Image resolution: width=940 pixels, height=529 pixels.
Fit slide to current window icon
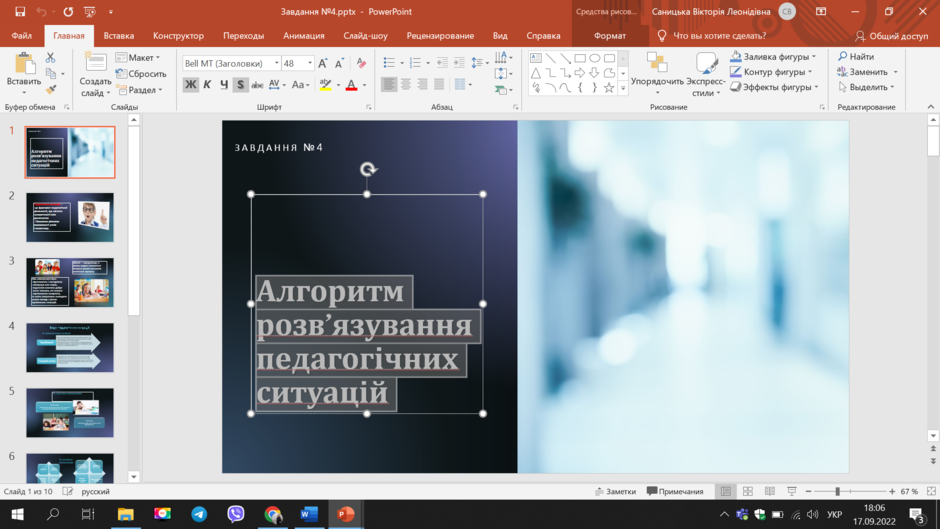(931, 491)
